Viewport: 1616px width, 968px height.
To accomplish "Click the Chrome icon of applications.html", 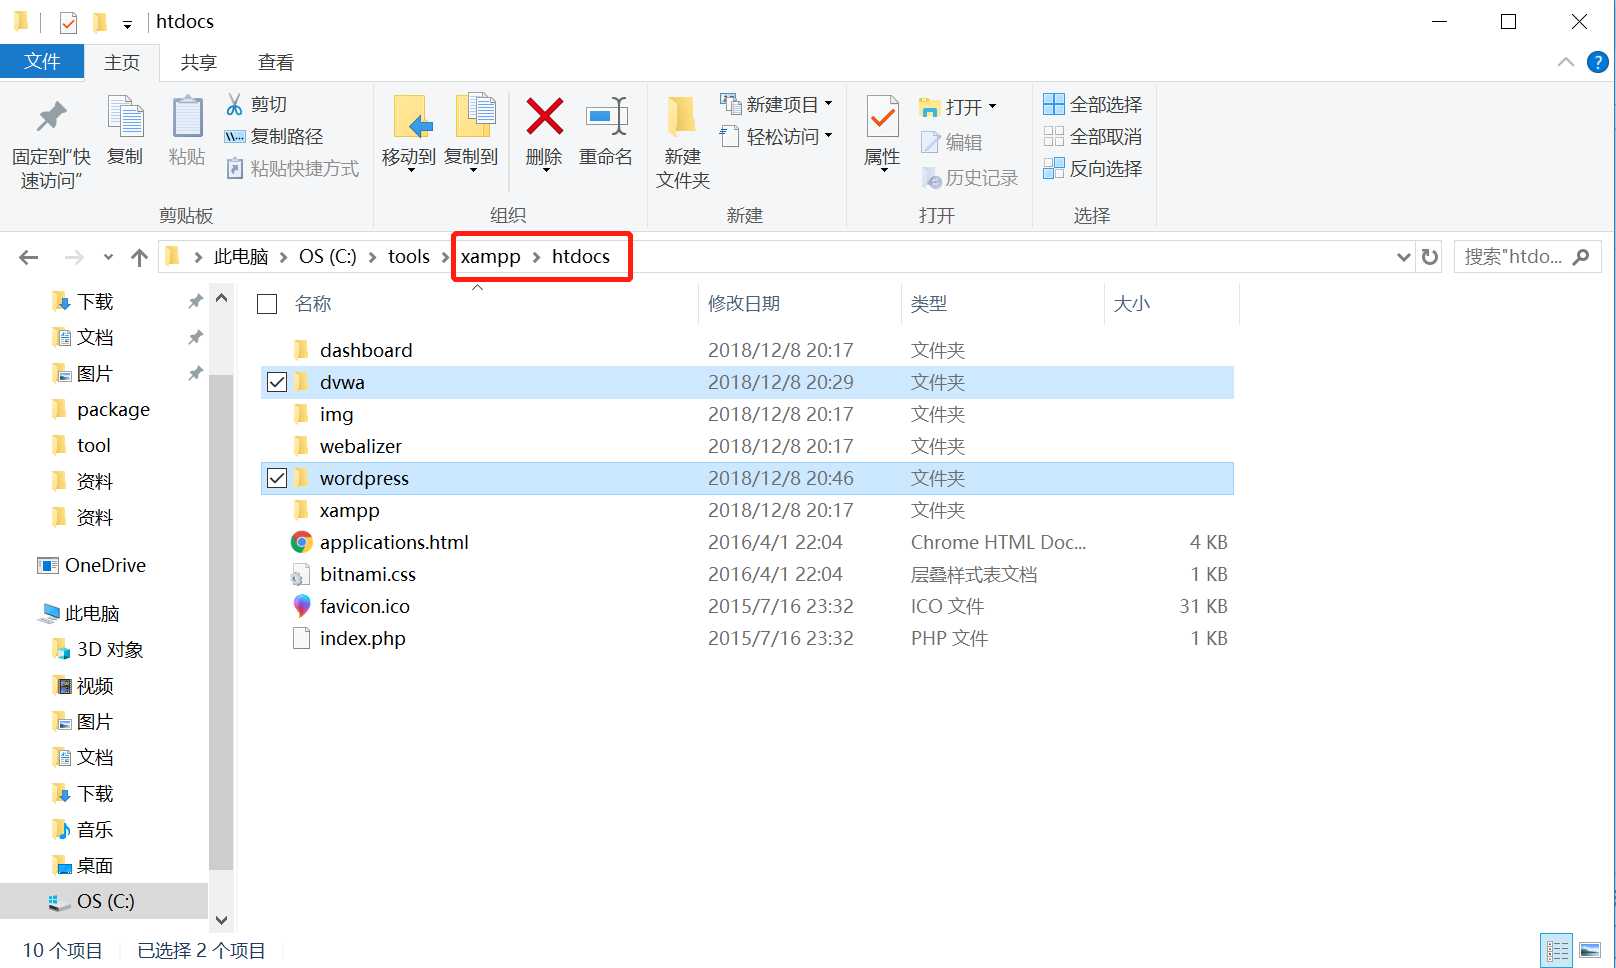I will (x=301, y=542).
